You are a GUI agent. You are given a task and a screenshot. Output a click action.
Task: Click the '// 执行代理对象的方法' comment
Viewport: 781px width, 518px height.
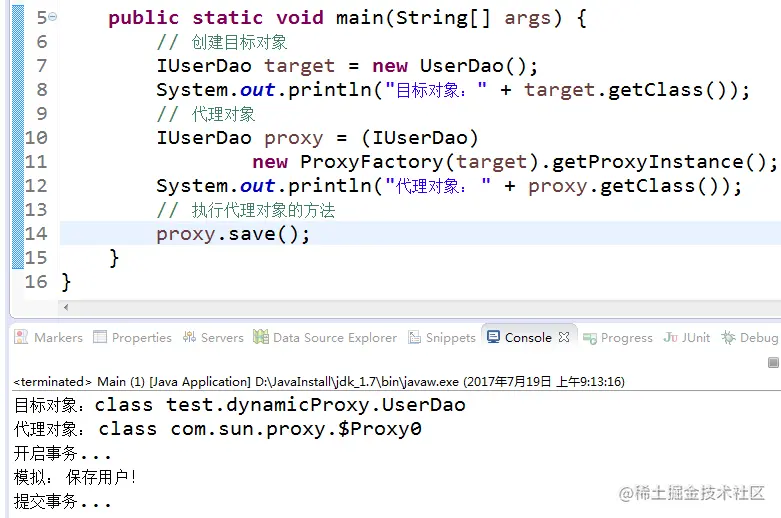(x=246, y=210)
